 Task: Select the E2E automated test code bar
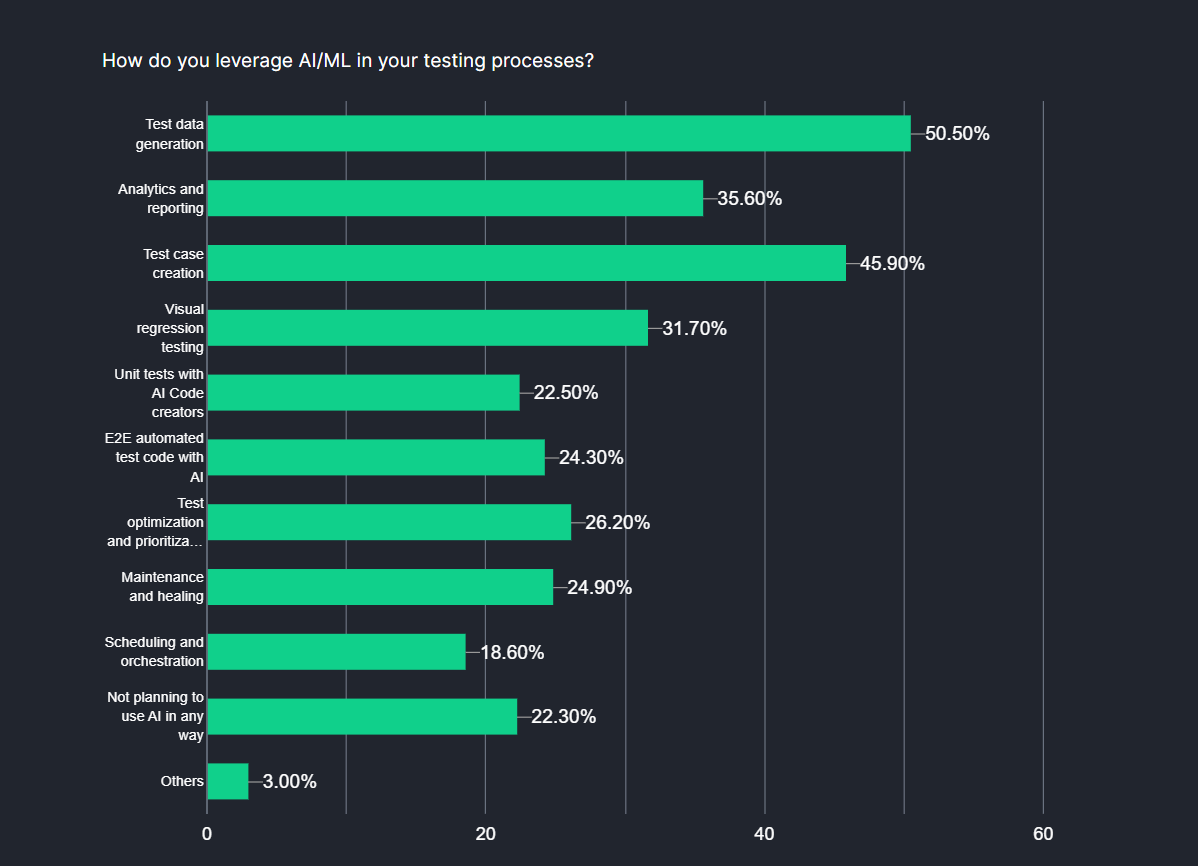coord(376,457)
